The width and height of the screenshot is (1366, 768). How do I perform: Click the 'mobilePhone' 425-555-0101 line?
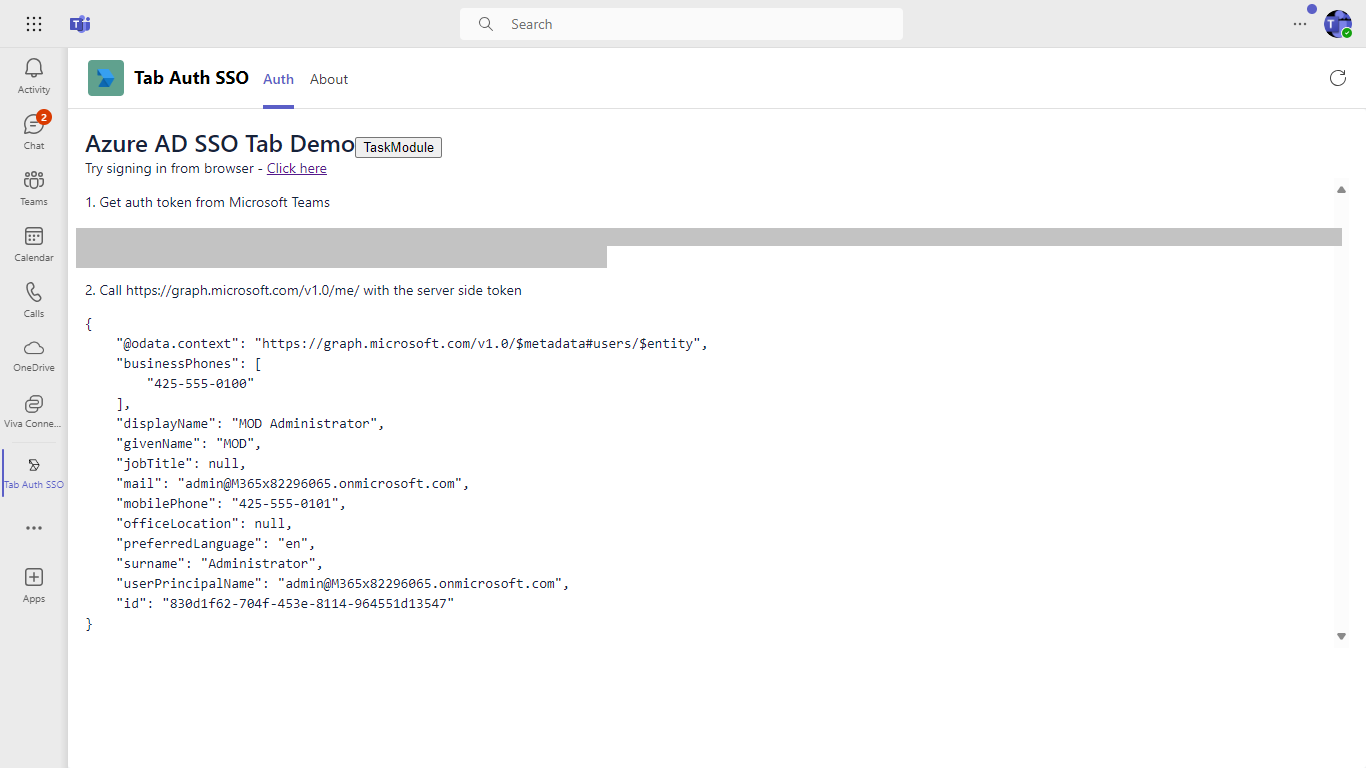pyautogui.click(x=231, y=503)
